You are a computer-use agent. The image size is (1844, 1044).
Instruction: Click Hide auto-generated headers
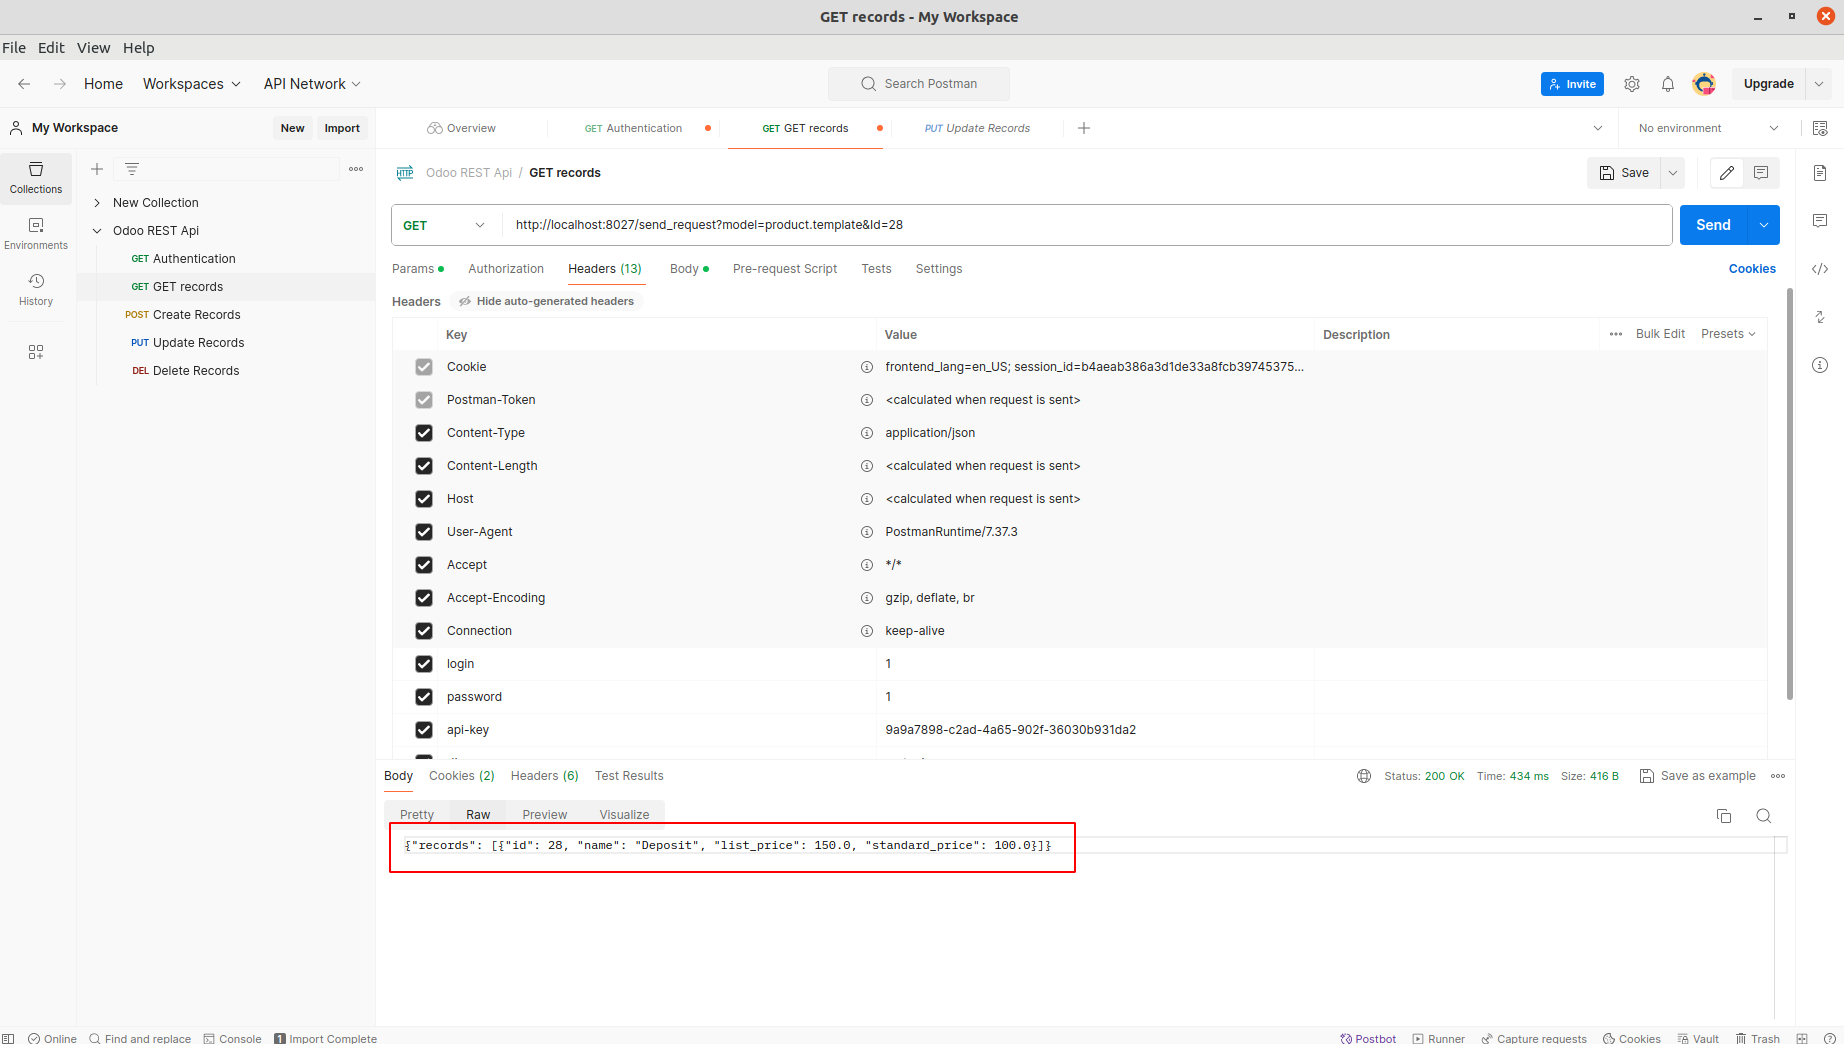[x=546, y=301]
